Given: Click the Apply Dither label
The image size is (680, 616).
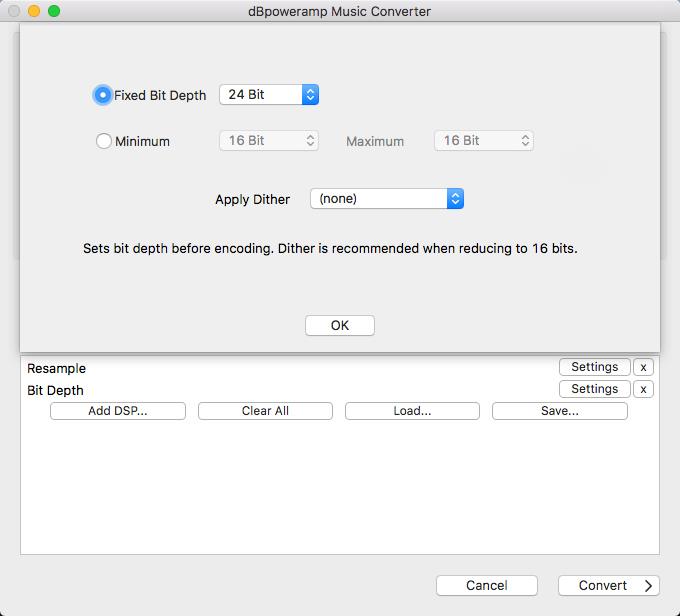Looking at the screenshot, I should [252, 200].
